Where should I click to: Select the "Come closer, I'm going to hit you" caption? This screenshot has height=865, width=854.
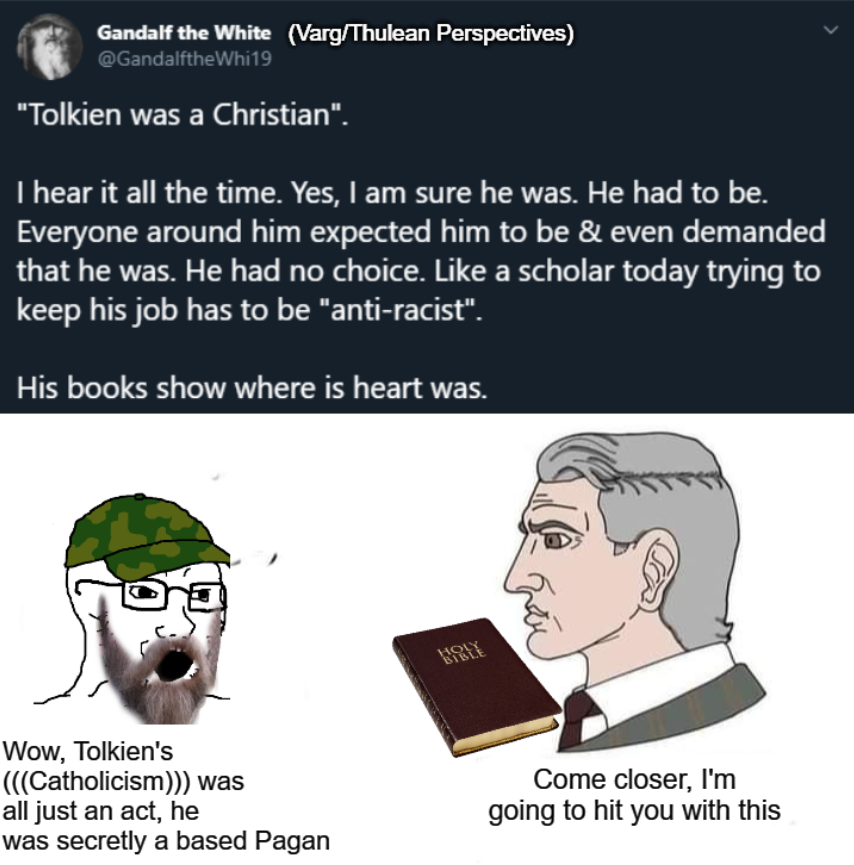634,795
